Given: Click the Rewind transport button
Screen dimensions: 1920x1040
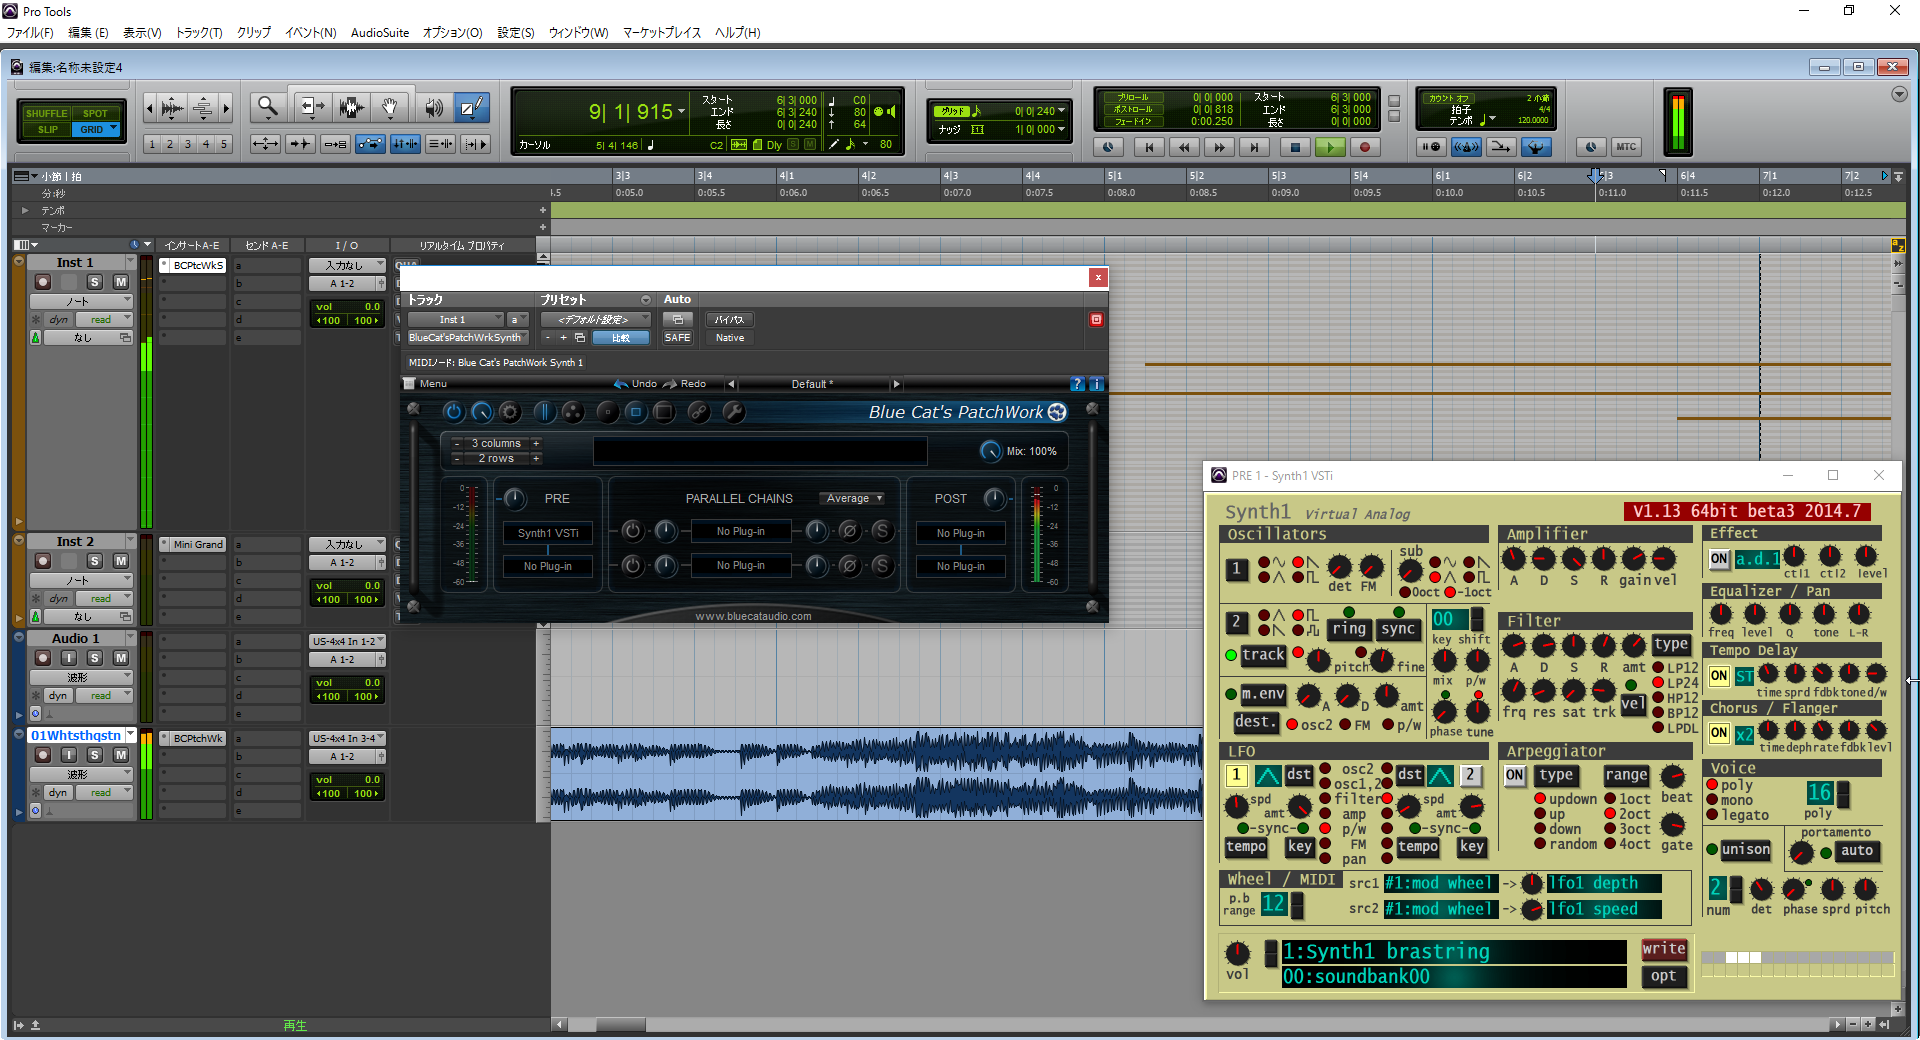Looking at the screenshot, I should pyautogui.click(x=1184, y=147).
